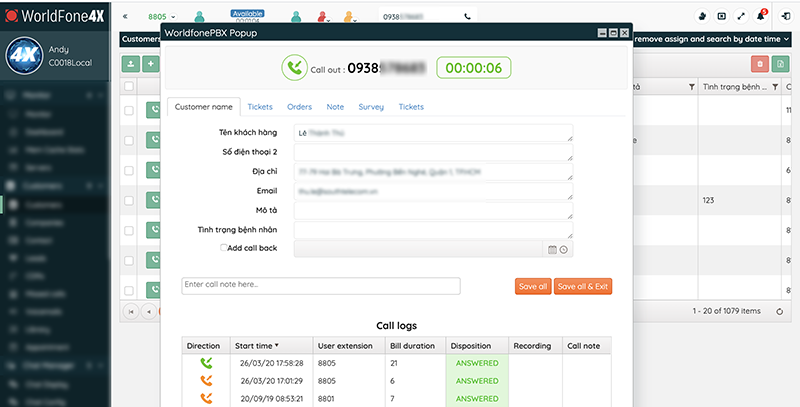Image resolution: width=800 pixels, height=407 pixels.
Task: Toggle fullscreen with the expand arrows icon
Action: pos(741,16)
